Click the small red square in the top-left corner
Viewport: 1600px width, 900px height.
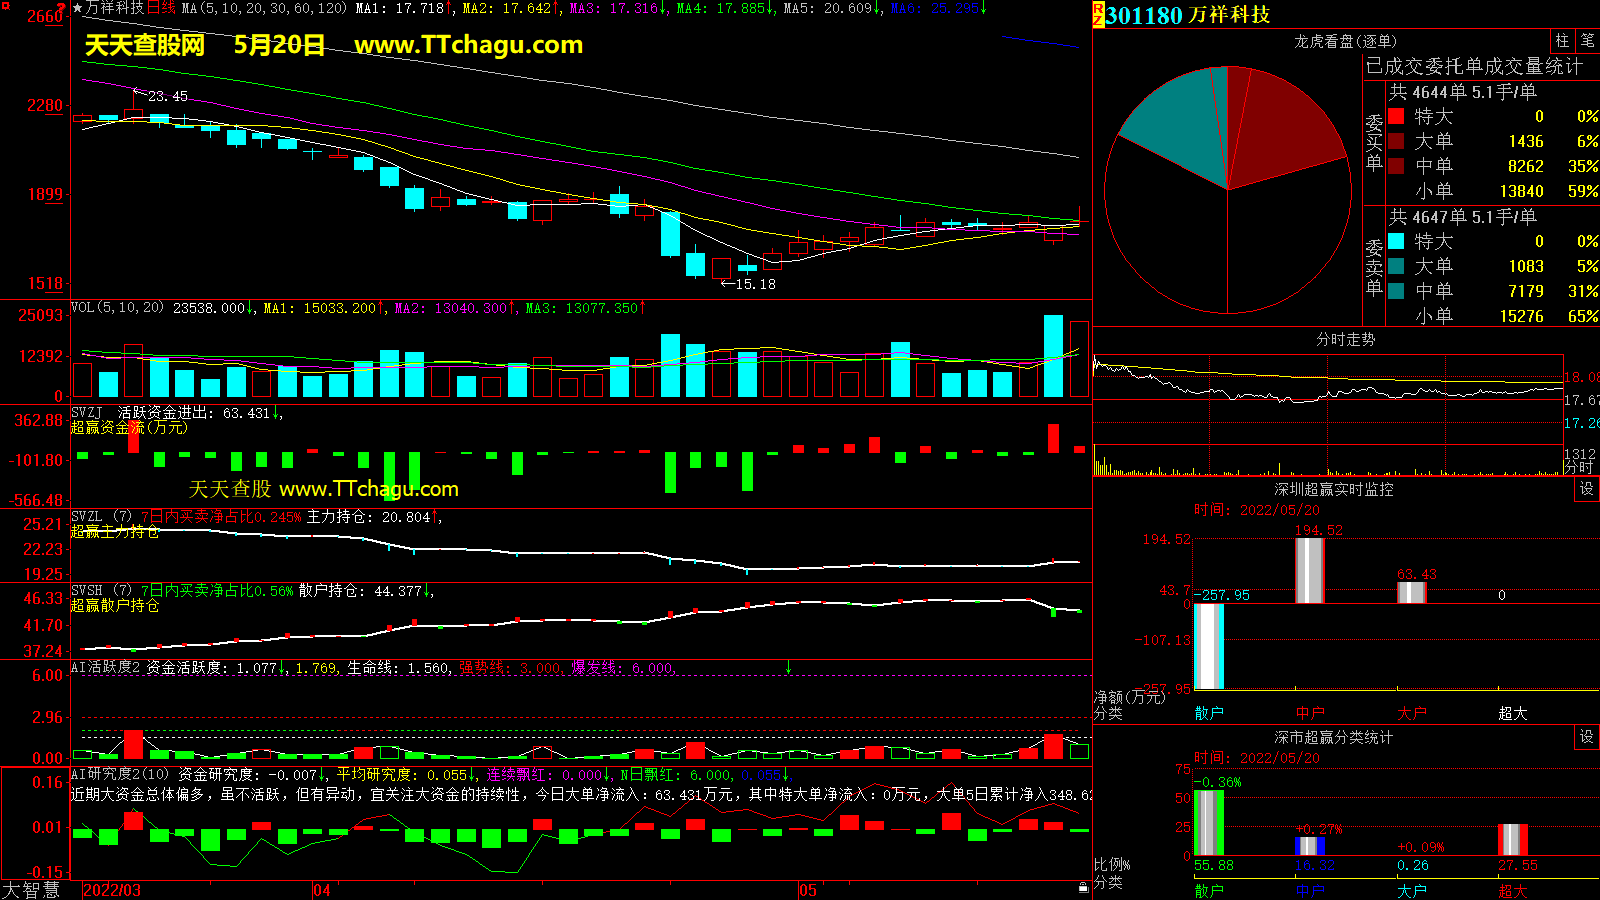click(5, 6)
